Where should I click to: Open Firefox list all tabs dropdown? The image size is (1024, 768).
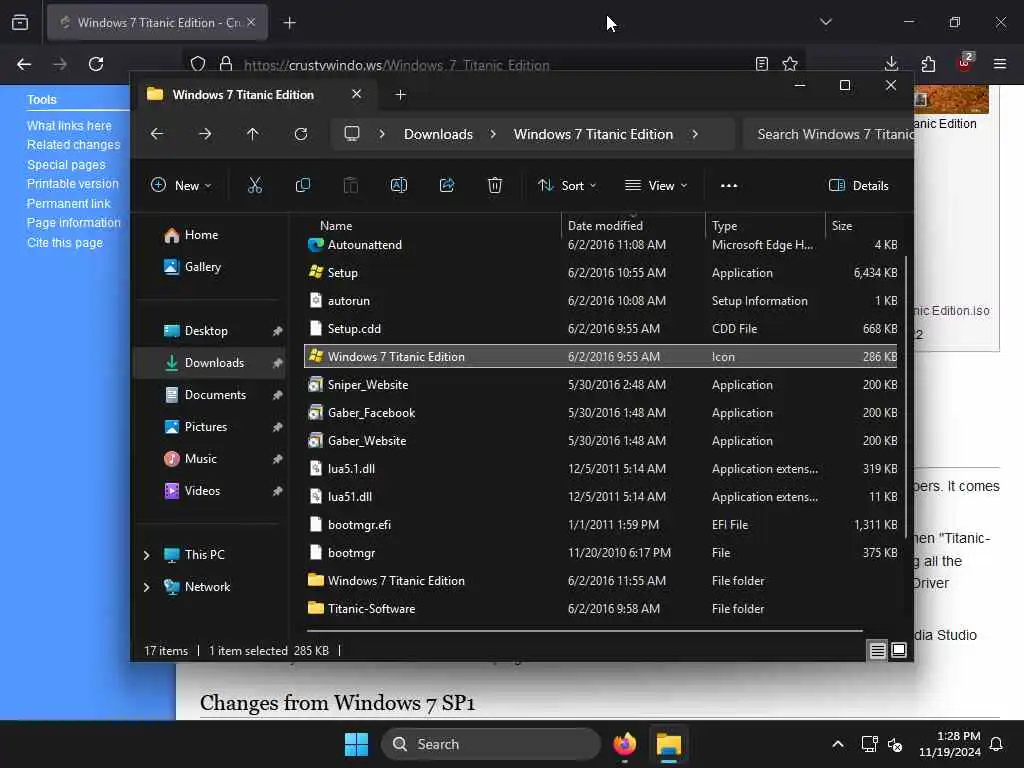826,22
